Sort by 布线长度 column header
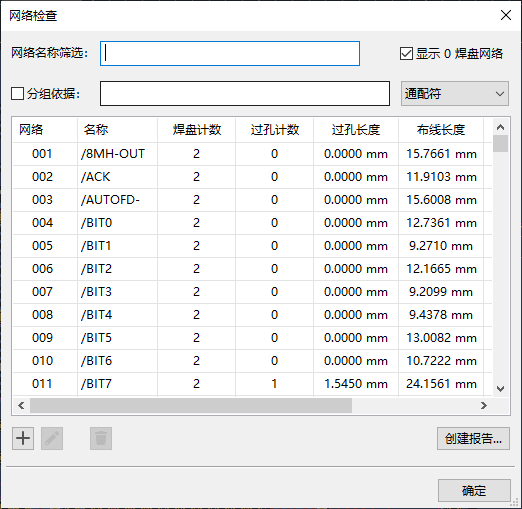 pos(441,130)
